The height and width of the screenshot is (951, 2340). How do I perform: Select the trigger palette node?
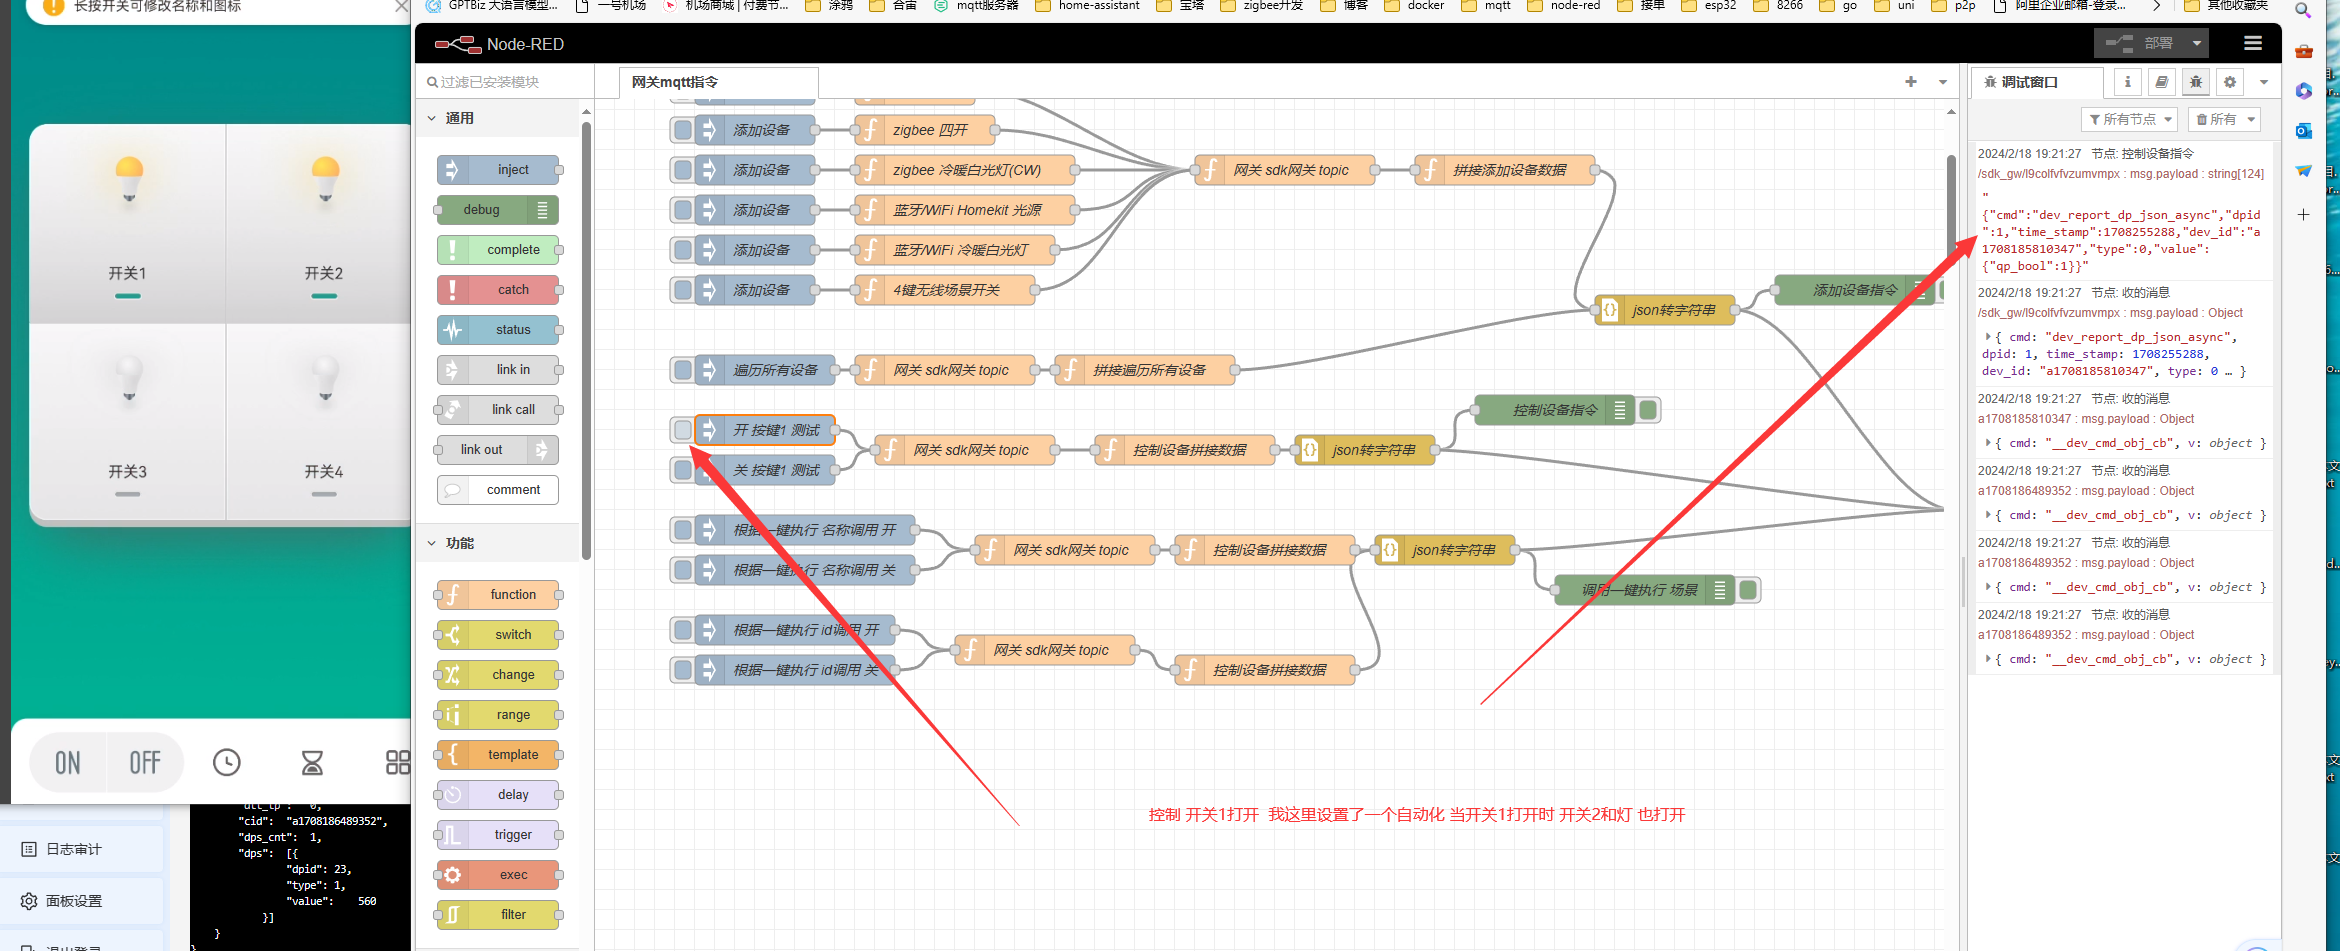pos(499,835)
